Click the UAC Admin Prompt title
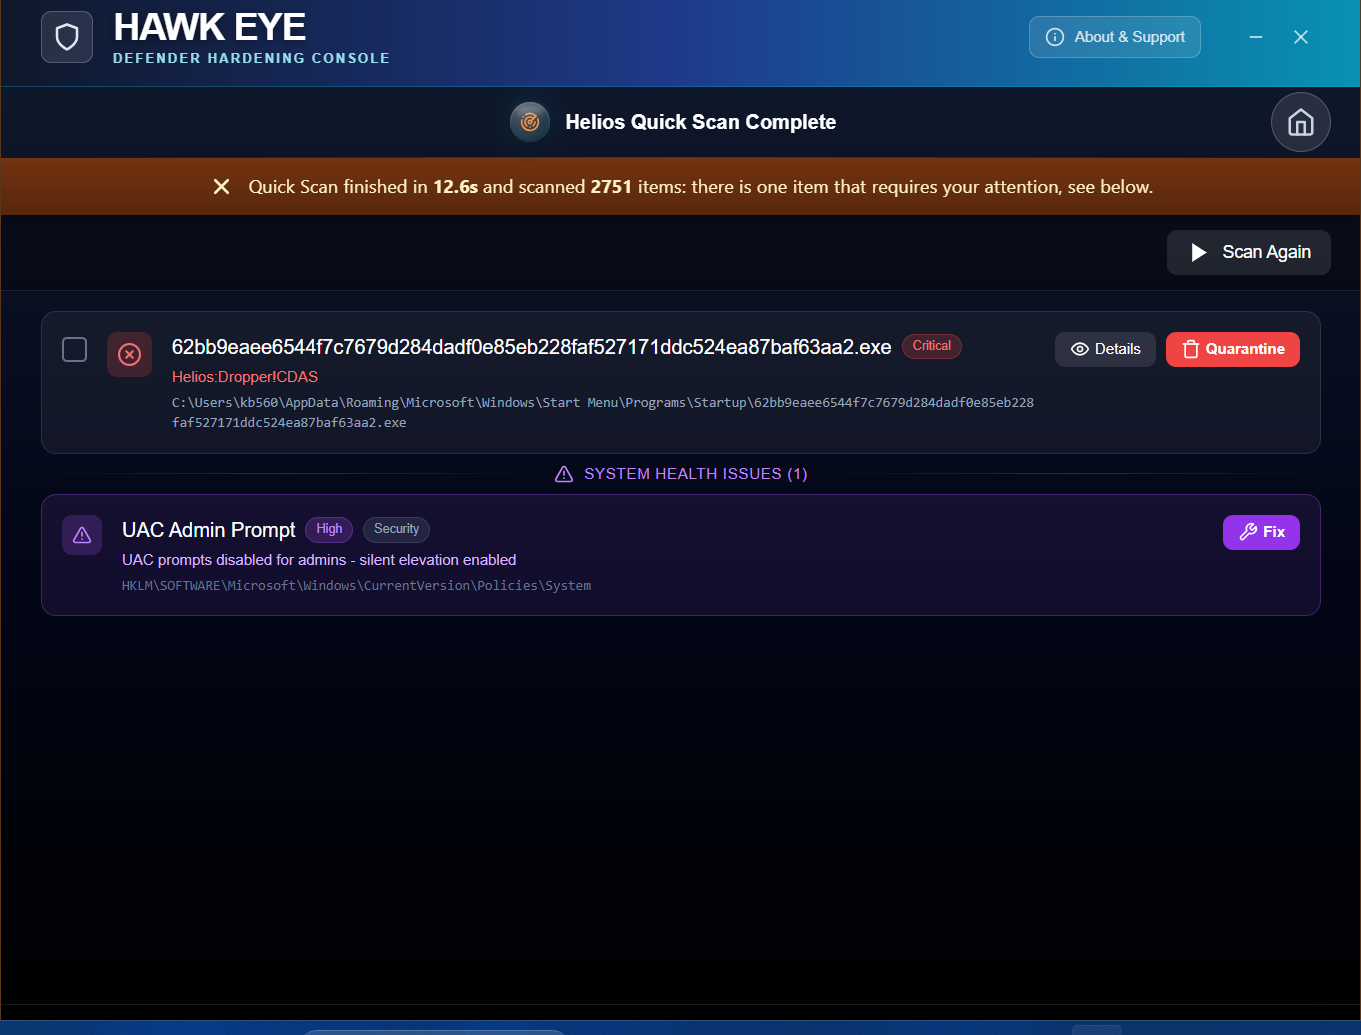This screenshot has width=1361, height=1035. coord(209,530)
